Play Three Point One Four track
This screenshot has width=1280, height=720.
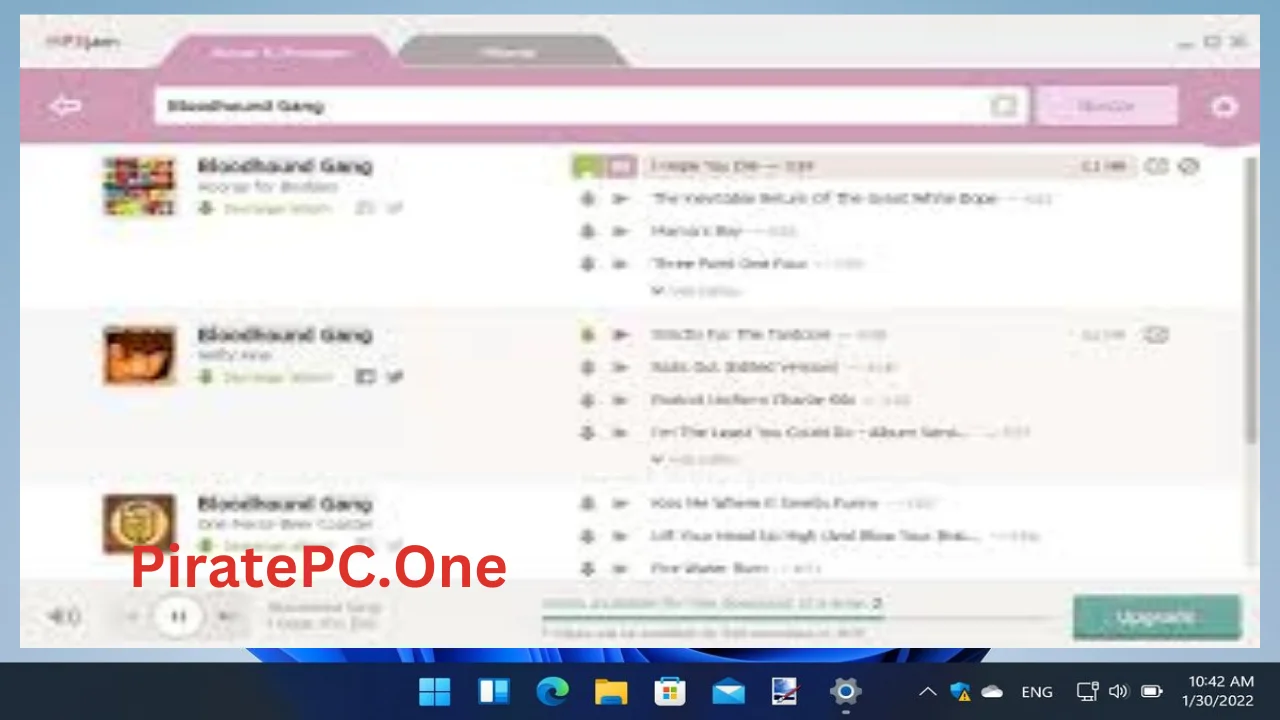point(620,264)
